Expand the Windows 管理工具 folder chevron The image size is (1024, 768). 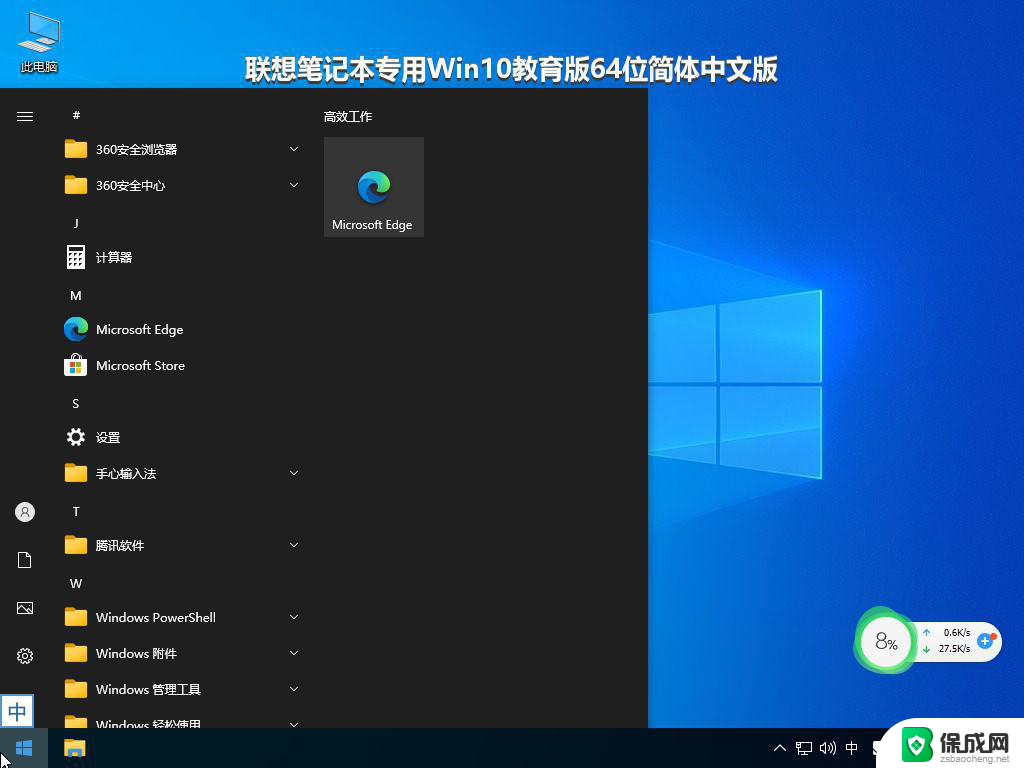[294, 689]
